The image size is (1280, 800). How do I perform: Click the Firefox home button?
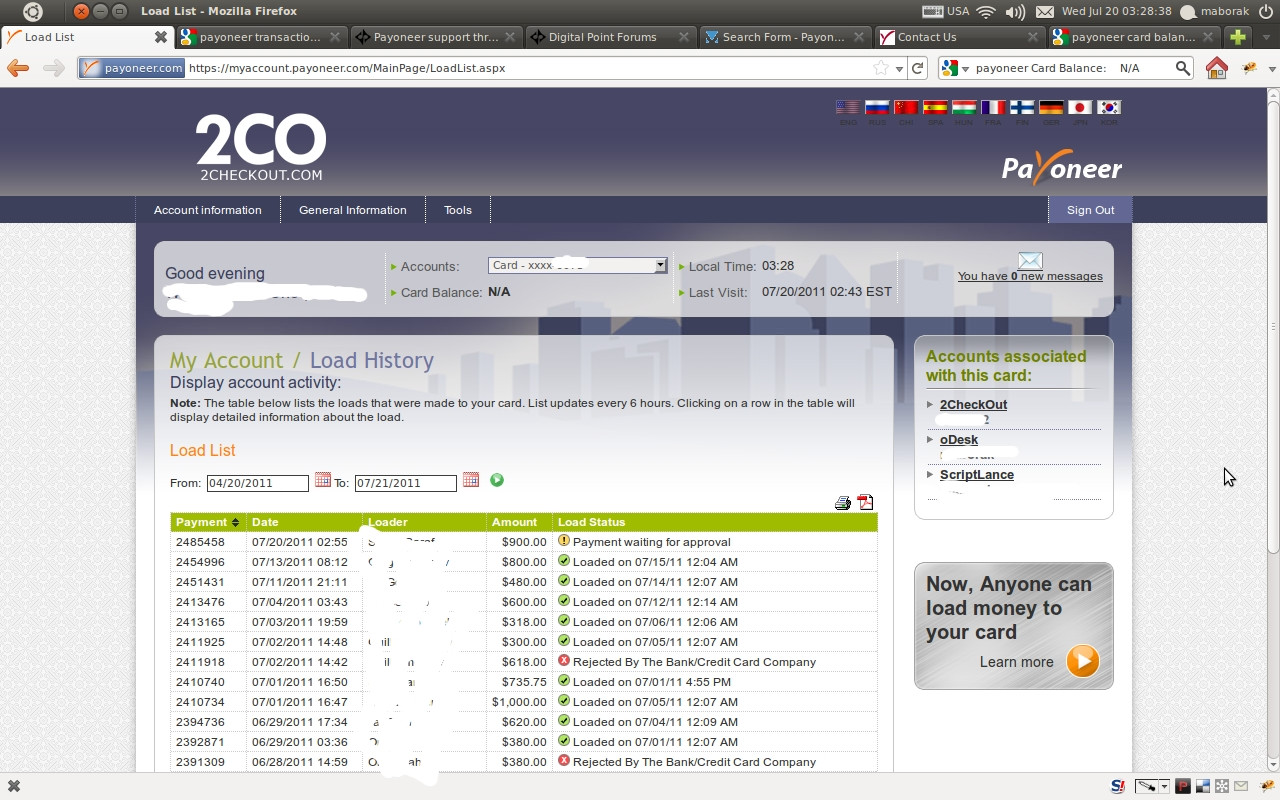[x=1217, y=68]
